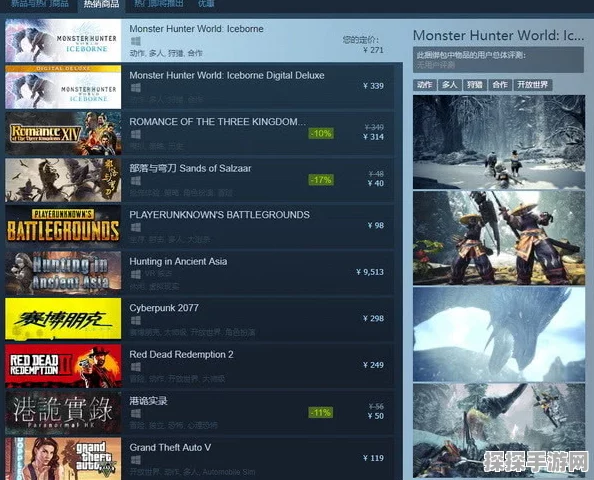Click the ¥ 271 price
This screenshot has height=480, width=594.
[373, 50]
